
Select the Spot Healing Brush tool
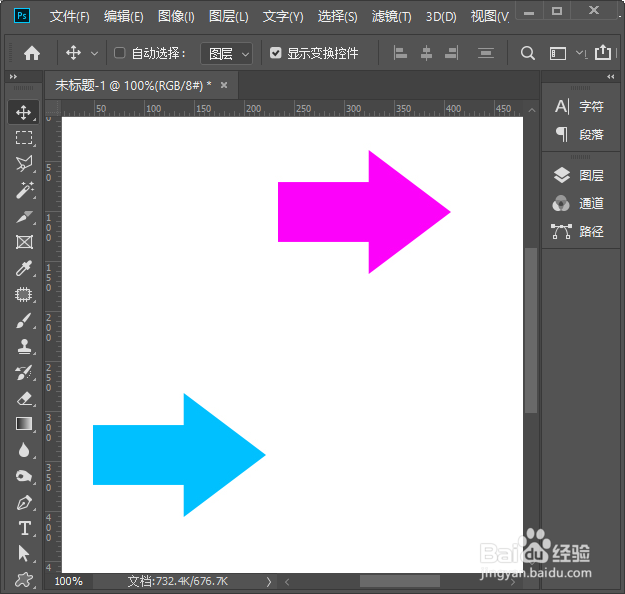click(24, 295)
